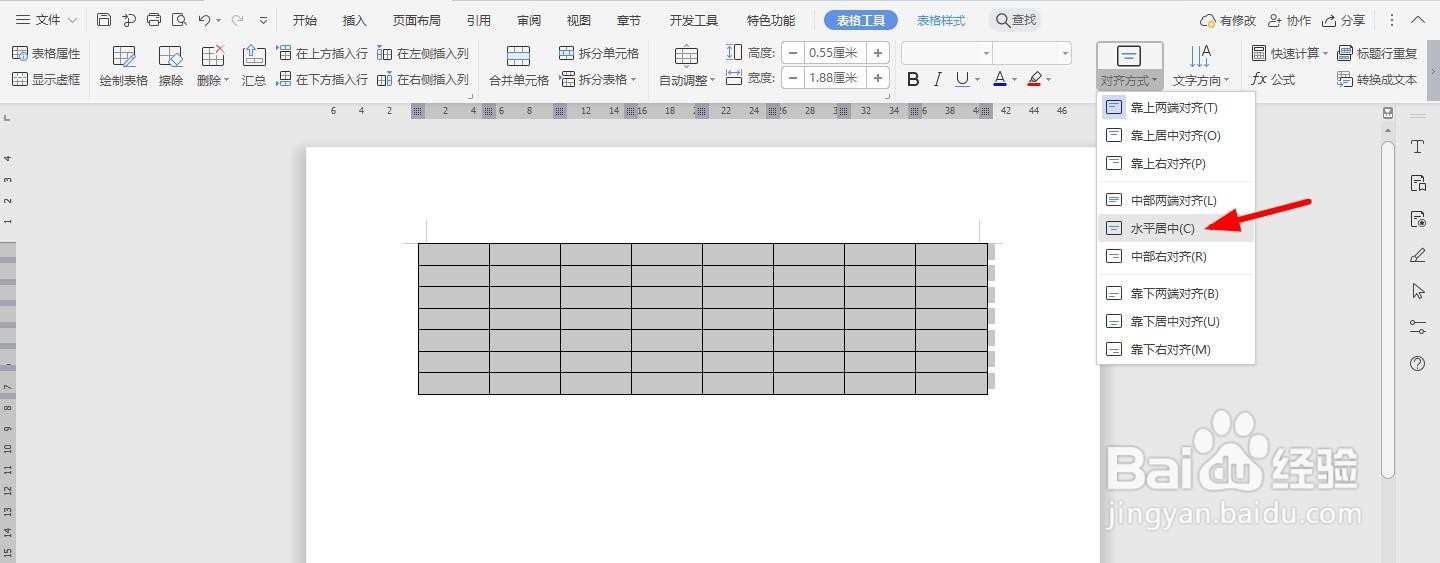Toggle Italic formatting

pyautogui.click(x=937, y=79)
